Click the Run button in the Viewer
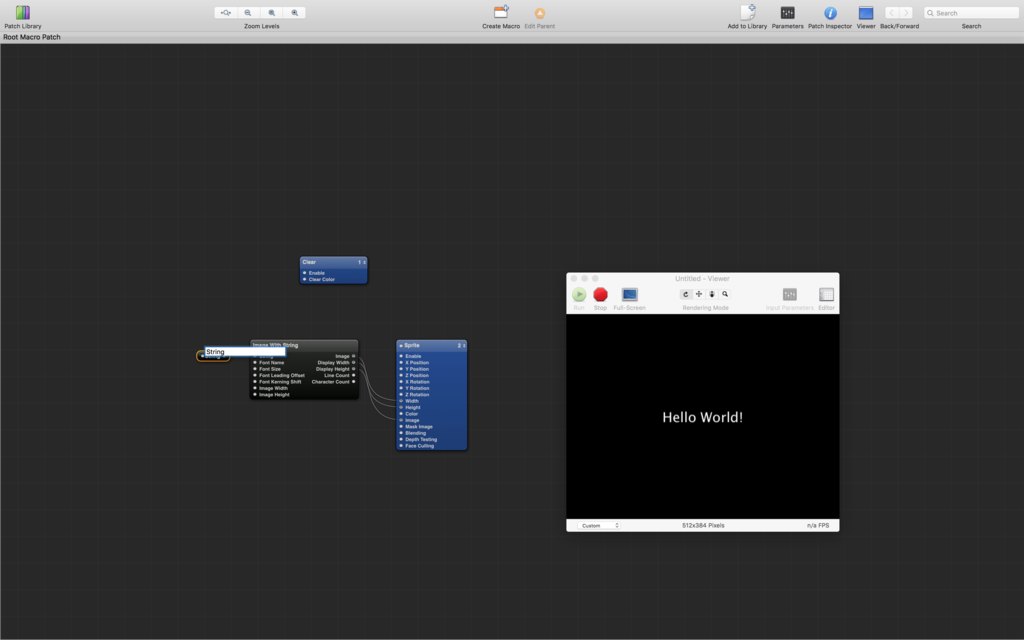This screenshot has width=1024, height=640. (579, 295)
